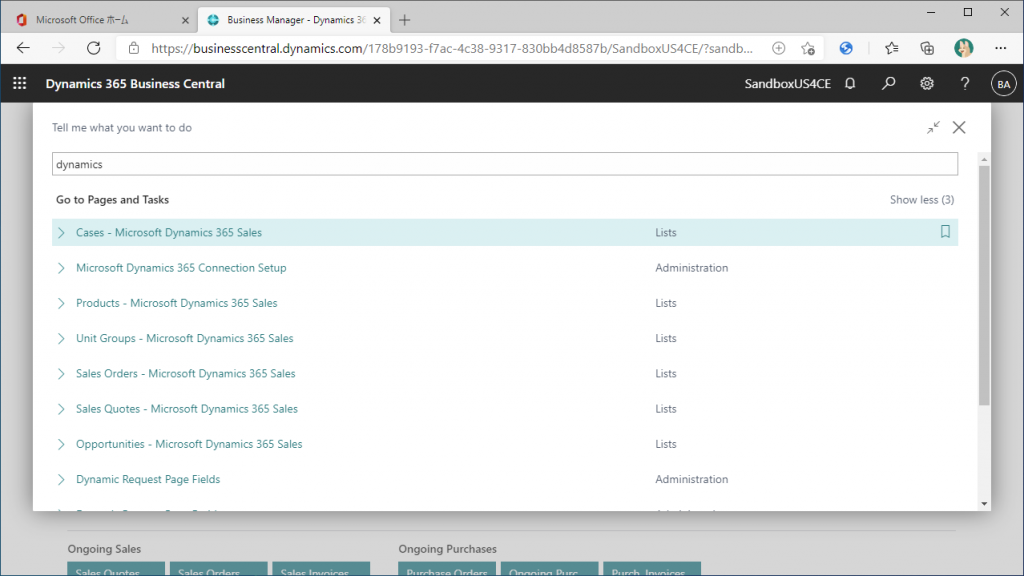Click the Administration label beside Connection Setup
Screen dimensions: 1024x576
692,268
